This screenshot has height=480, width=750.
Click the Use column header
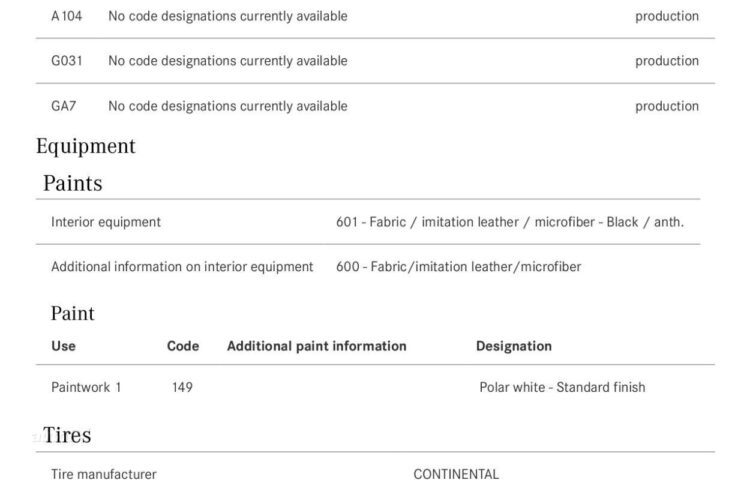point(63,346)
